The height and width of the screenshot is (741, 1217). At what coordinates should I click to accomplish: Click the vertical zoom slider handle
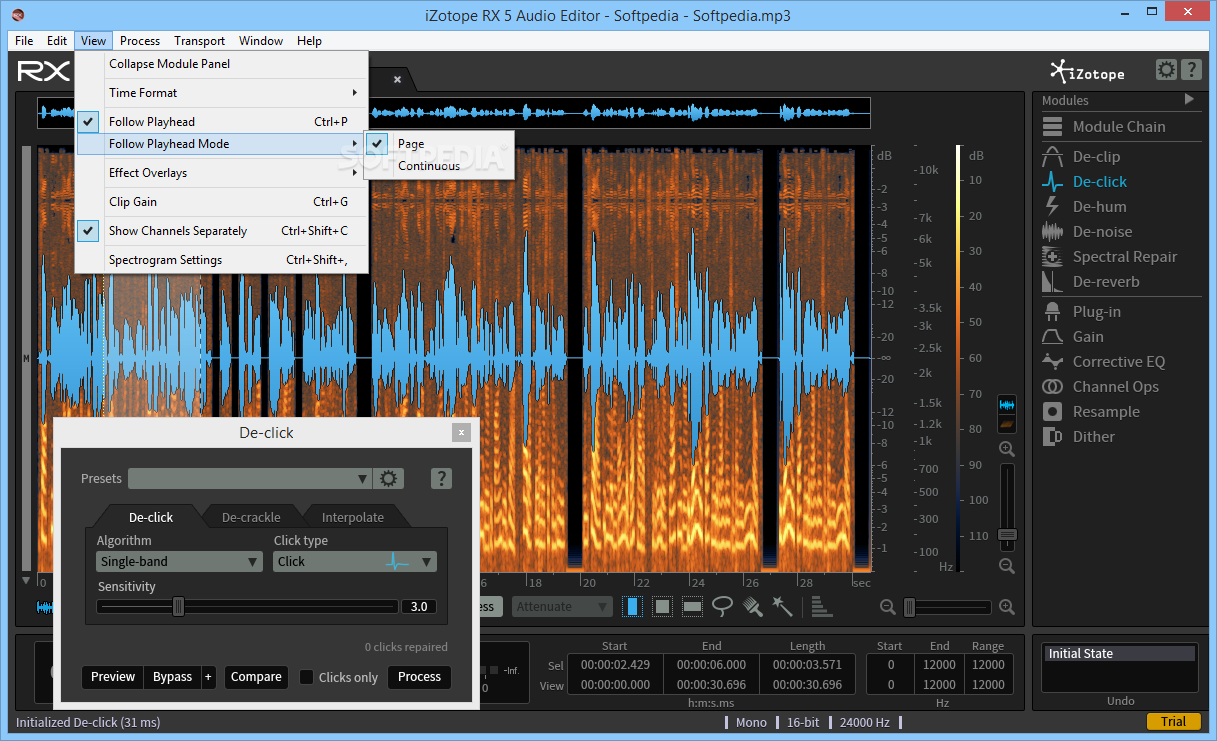tap(1007, 535)
